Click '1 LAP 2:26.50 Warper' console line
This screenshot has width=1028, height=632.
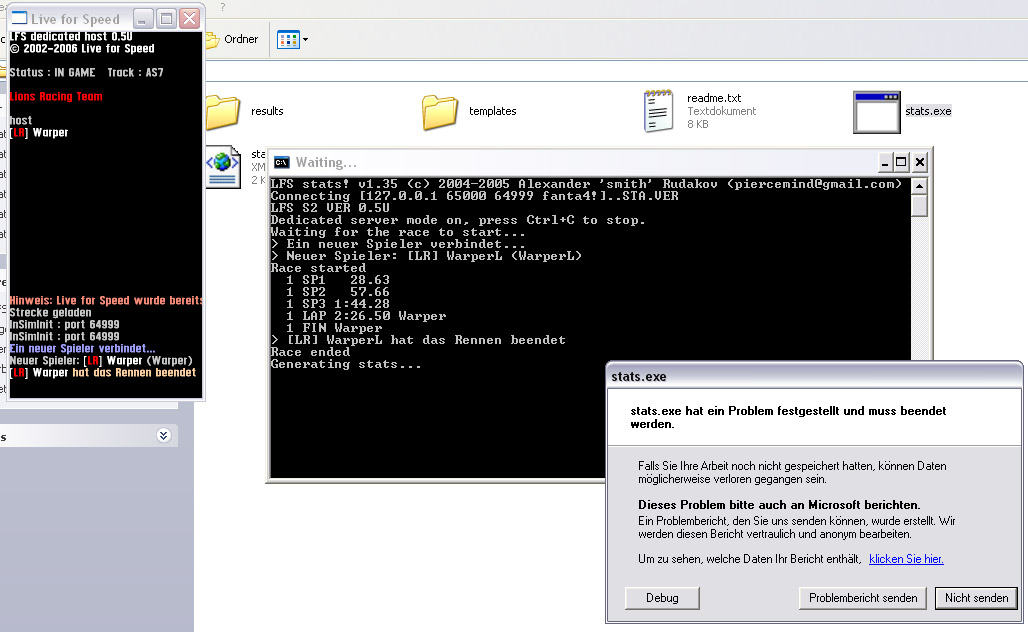(x=366, y=316)
